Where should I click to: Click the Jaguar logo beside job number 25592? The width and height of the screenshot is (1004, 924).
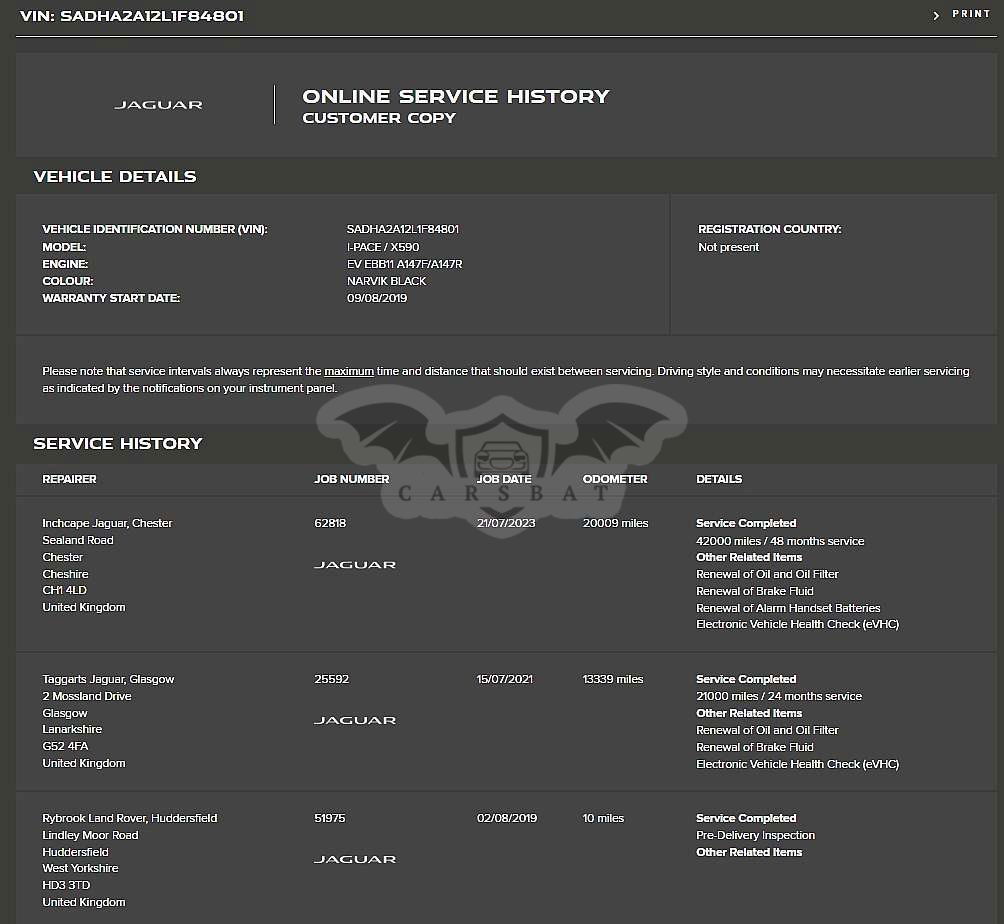[x=354, y=720]
